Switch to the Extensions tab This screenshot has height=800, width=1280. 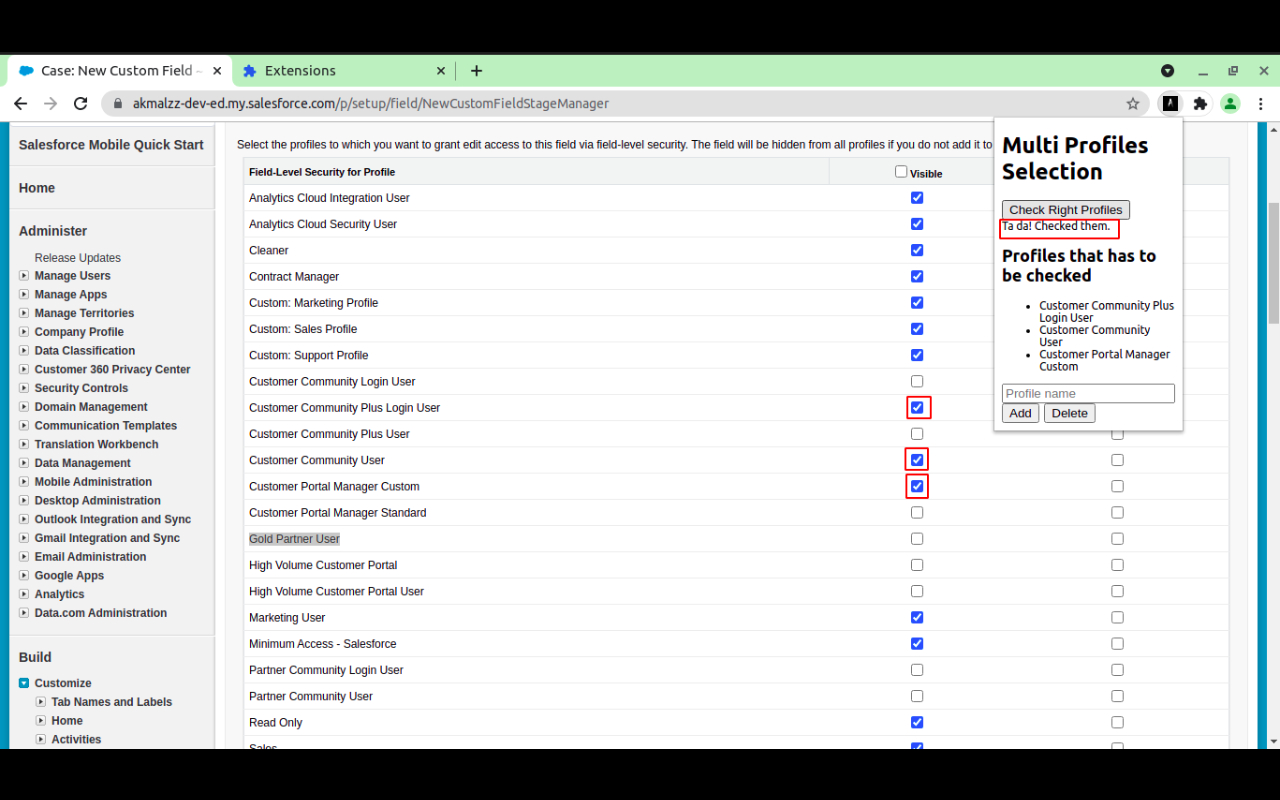coord(344,71)
